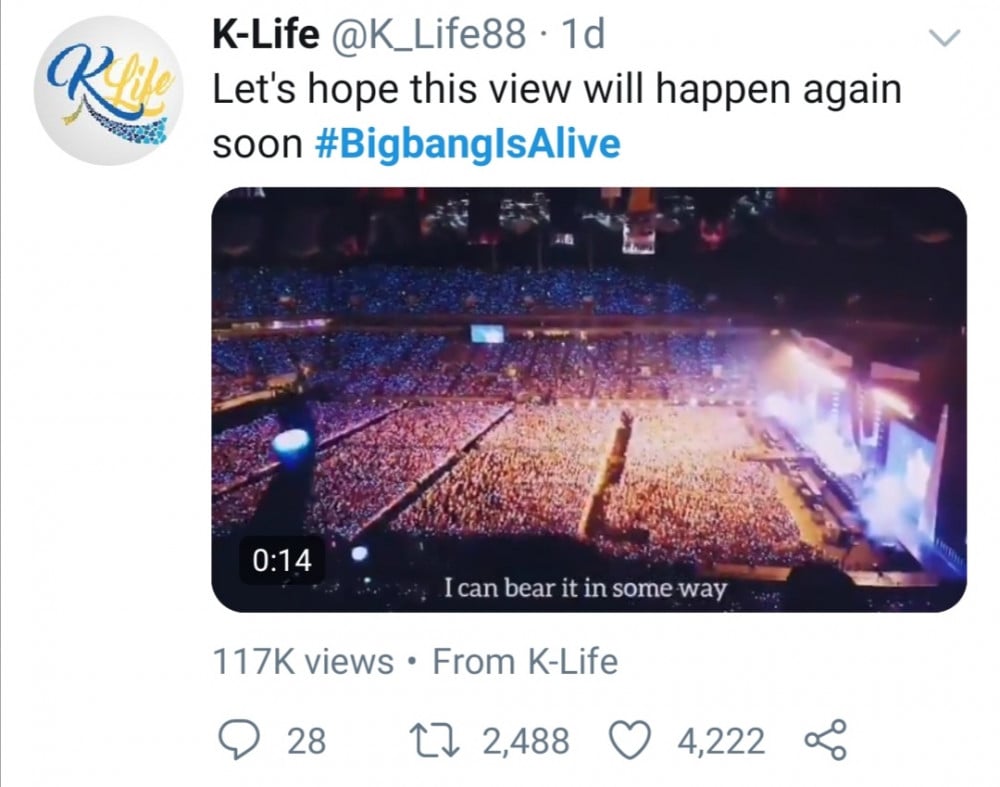
Task: Open the tweet's 1d timestamp
Action: pos(584,37)
